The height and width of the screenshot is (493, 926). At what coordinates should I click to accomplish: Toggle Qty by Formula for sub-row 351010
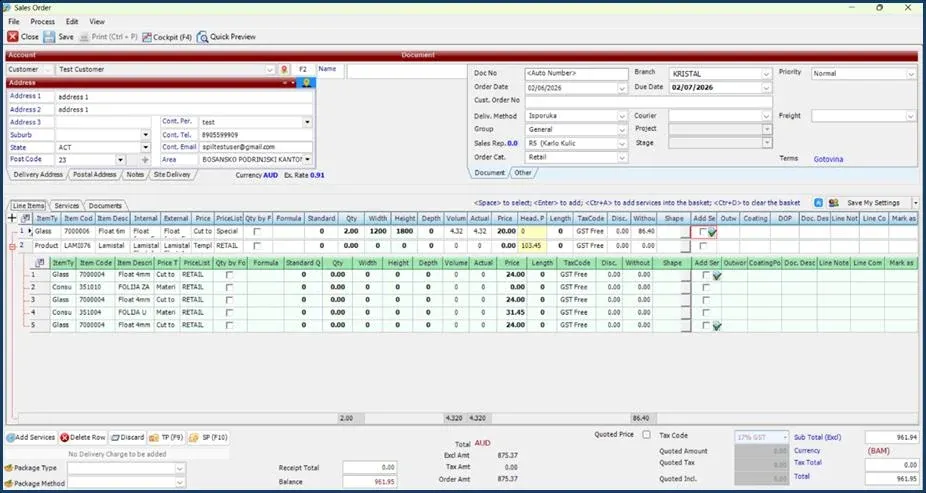point(229,288)
